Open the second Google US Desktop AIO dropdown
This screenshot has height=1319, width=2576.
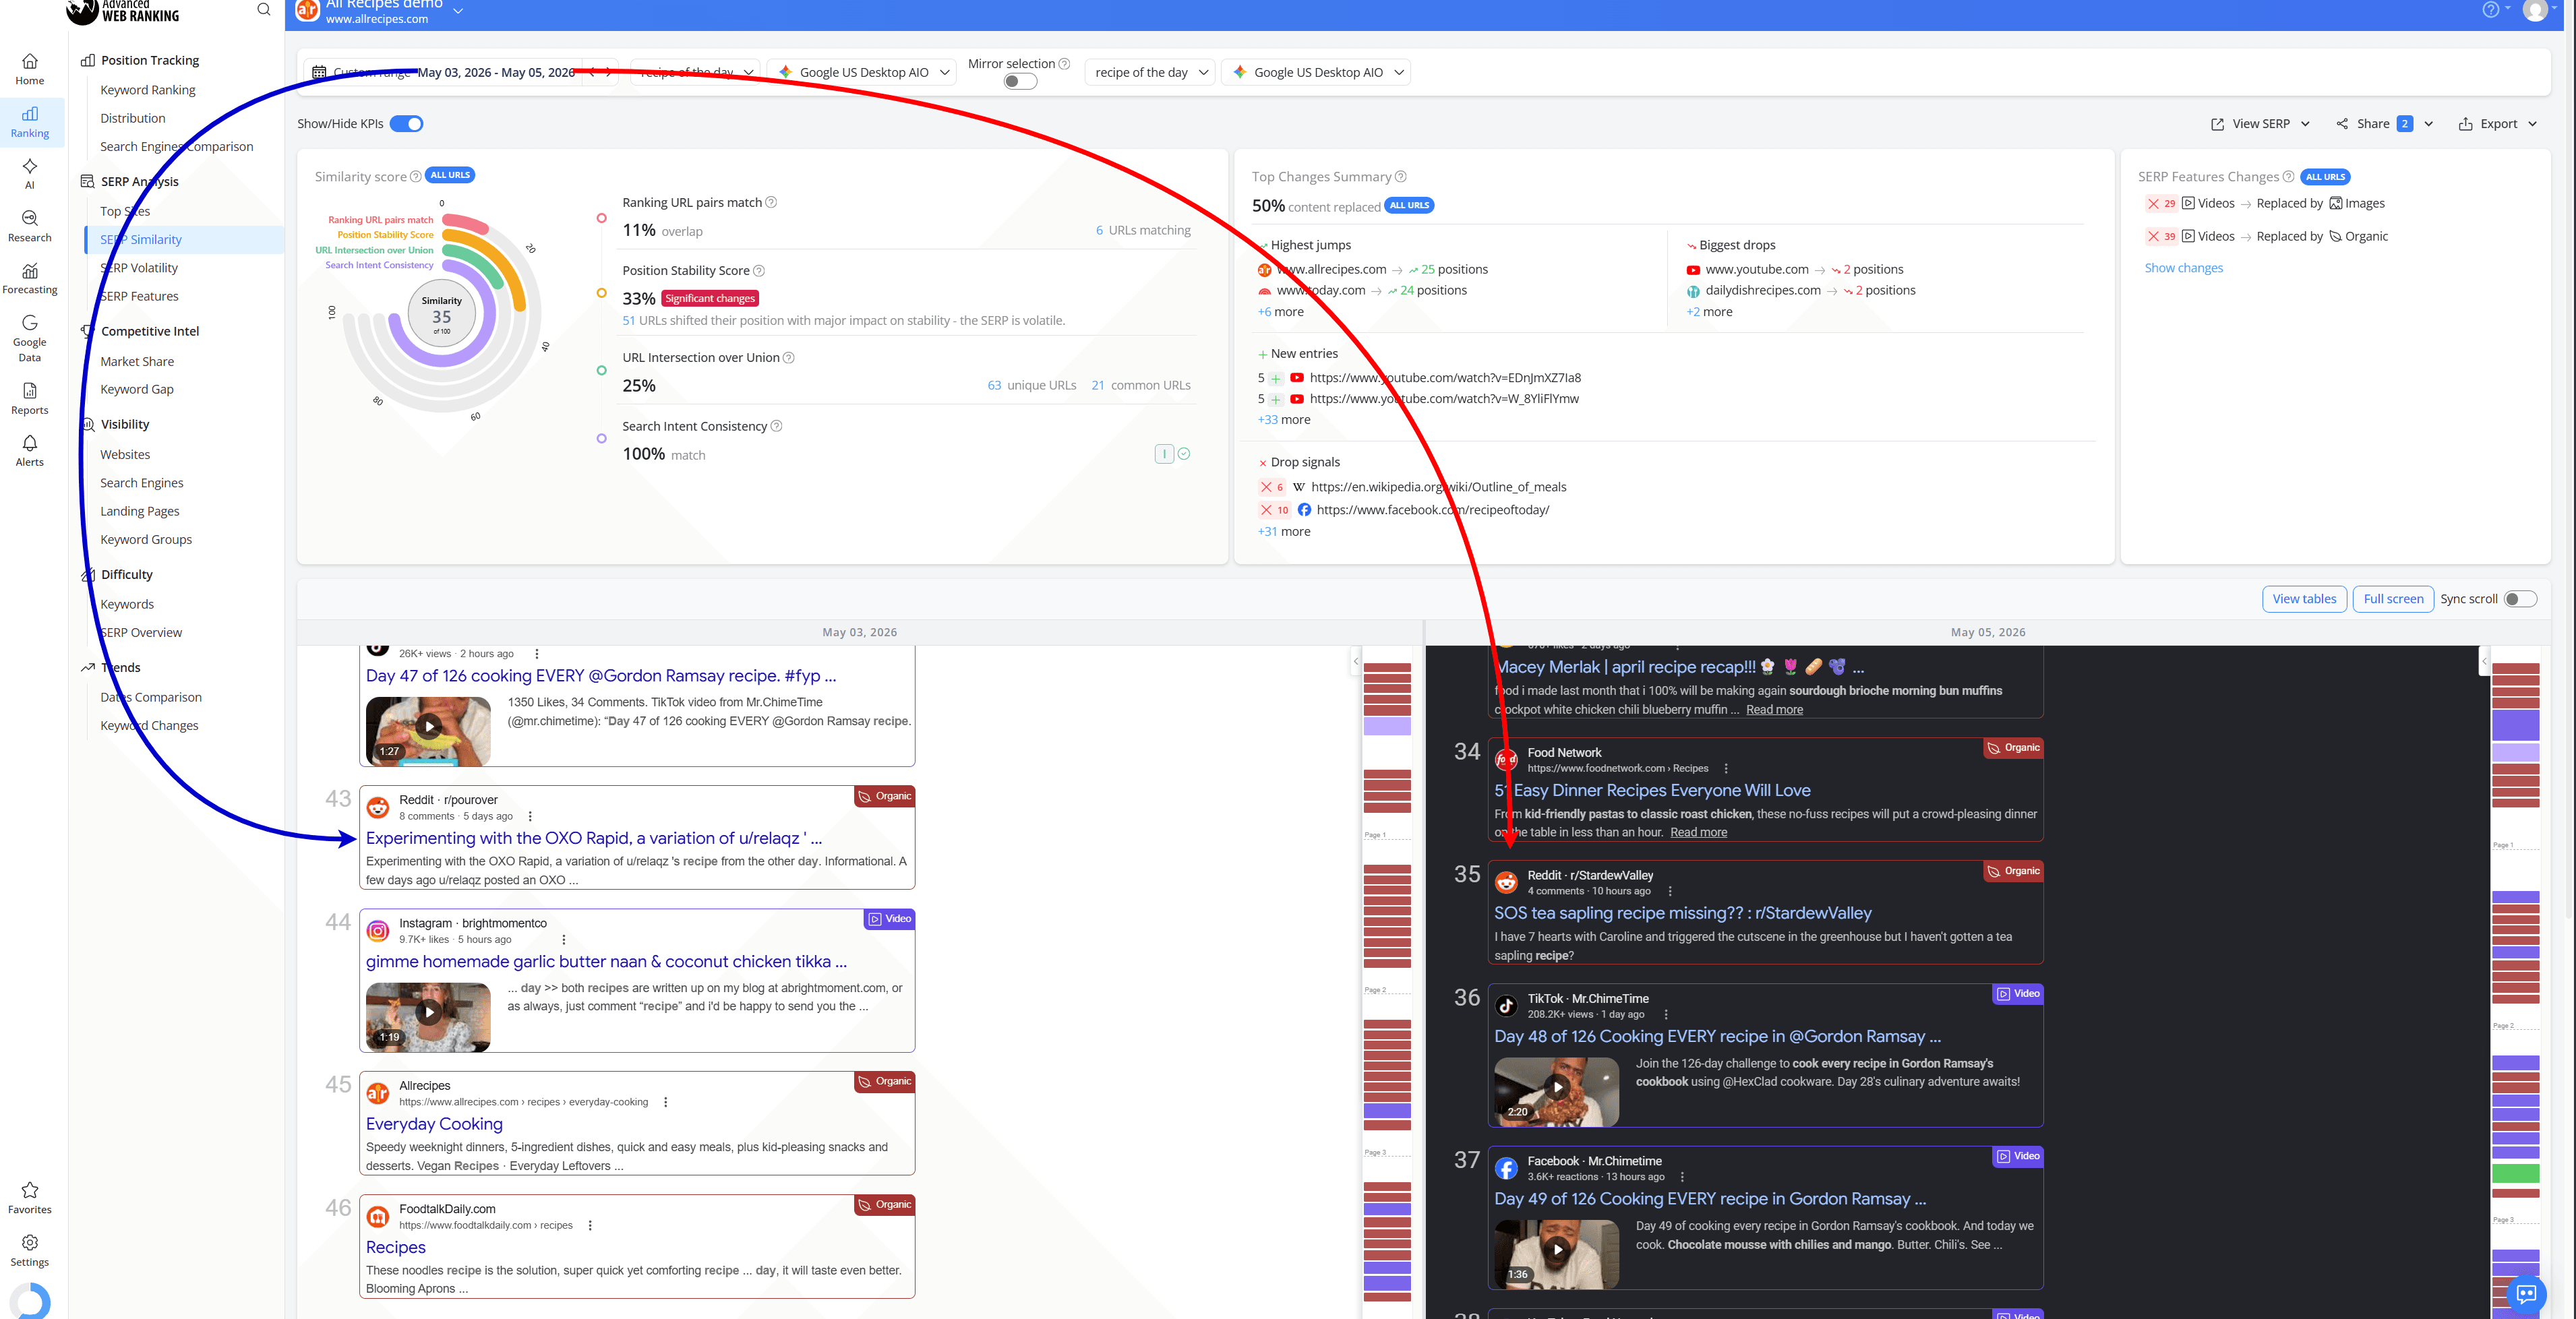1316,72
